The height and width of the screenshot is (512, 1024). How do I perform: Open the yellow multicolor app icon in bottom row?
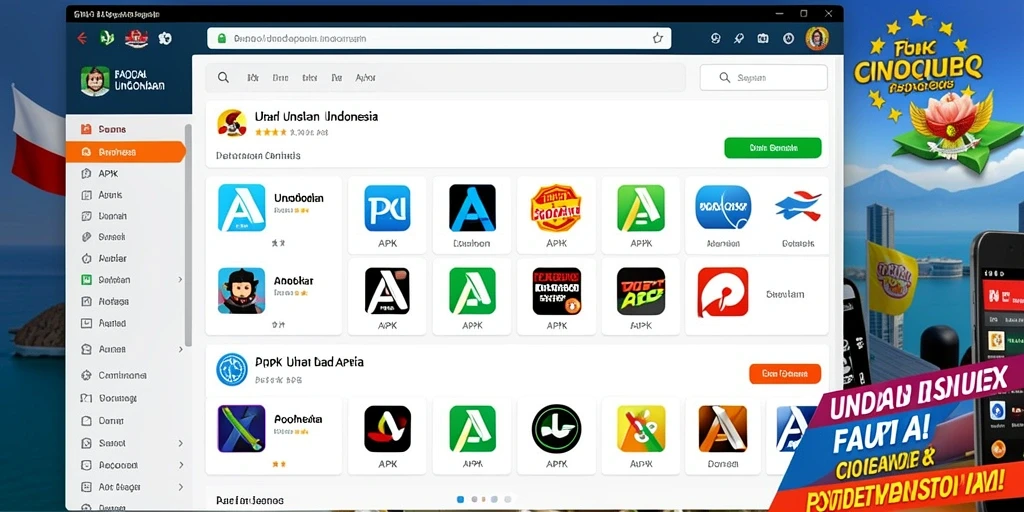pos(641,429)
